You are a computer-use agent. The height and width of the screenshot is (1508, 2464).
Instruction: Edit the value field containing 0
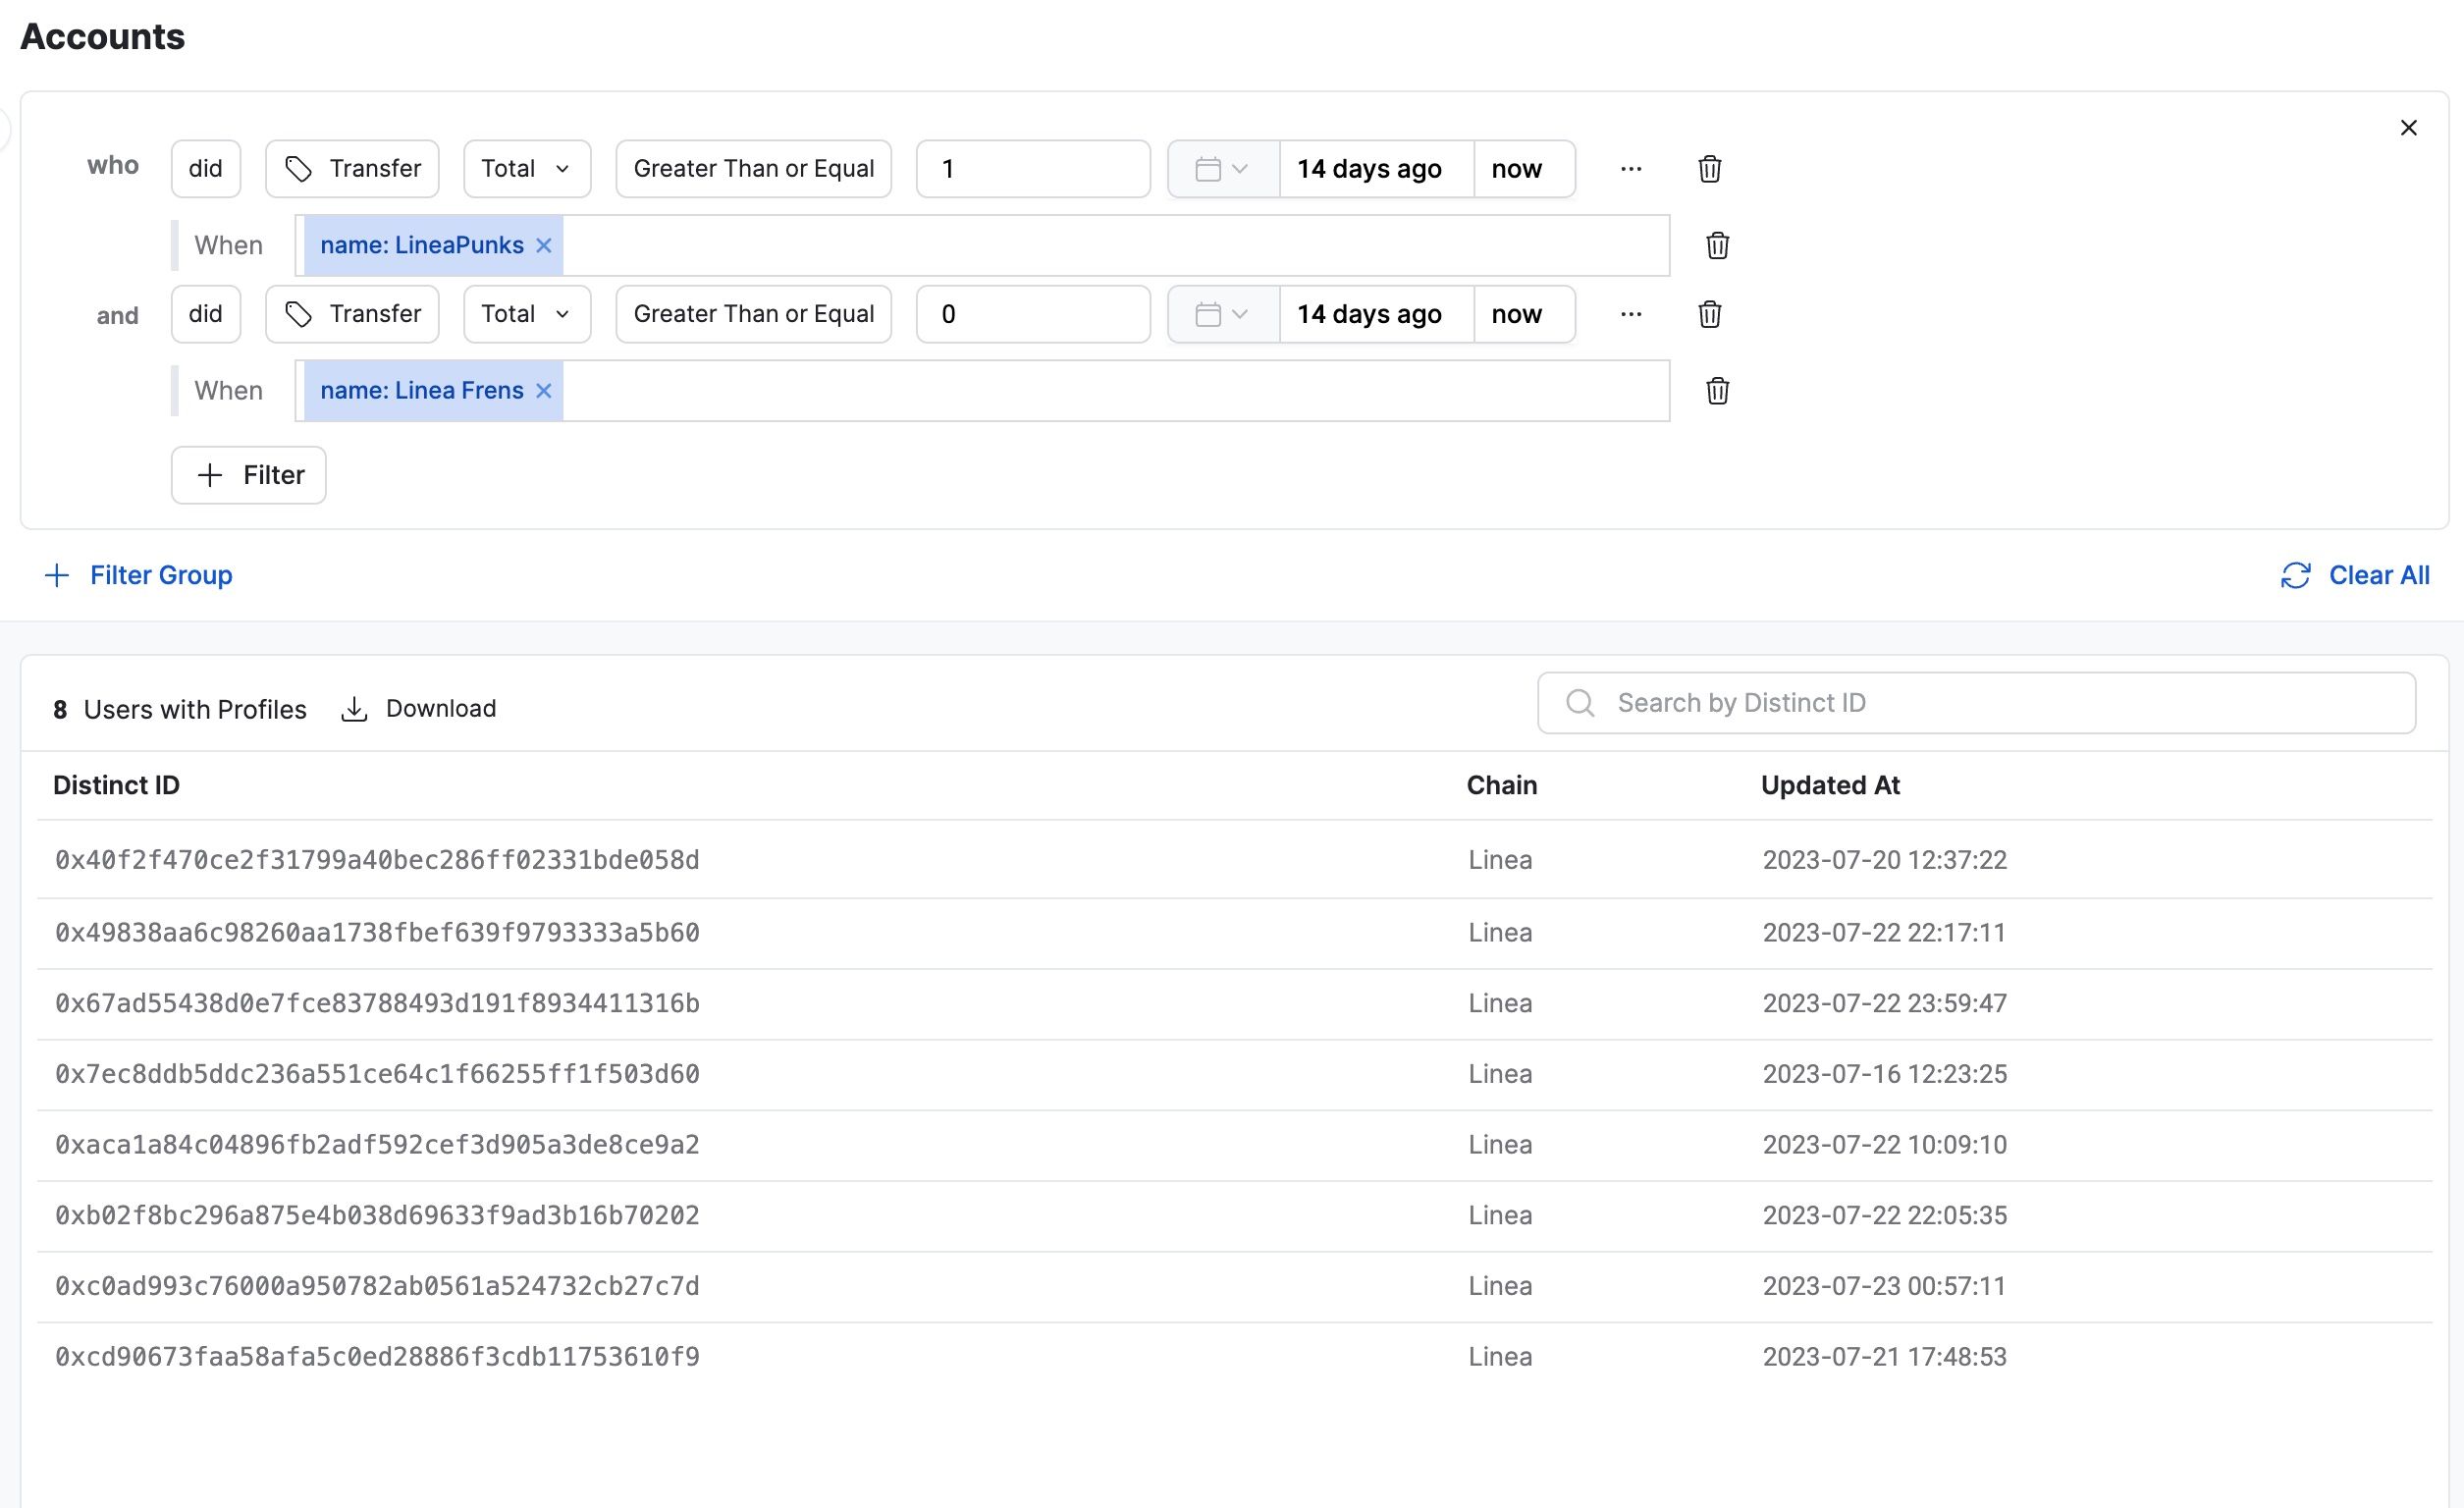click(1033, 314)
